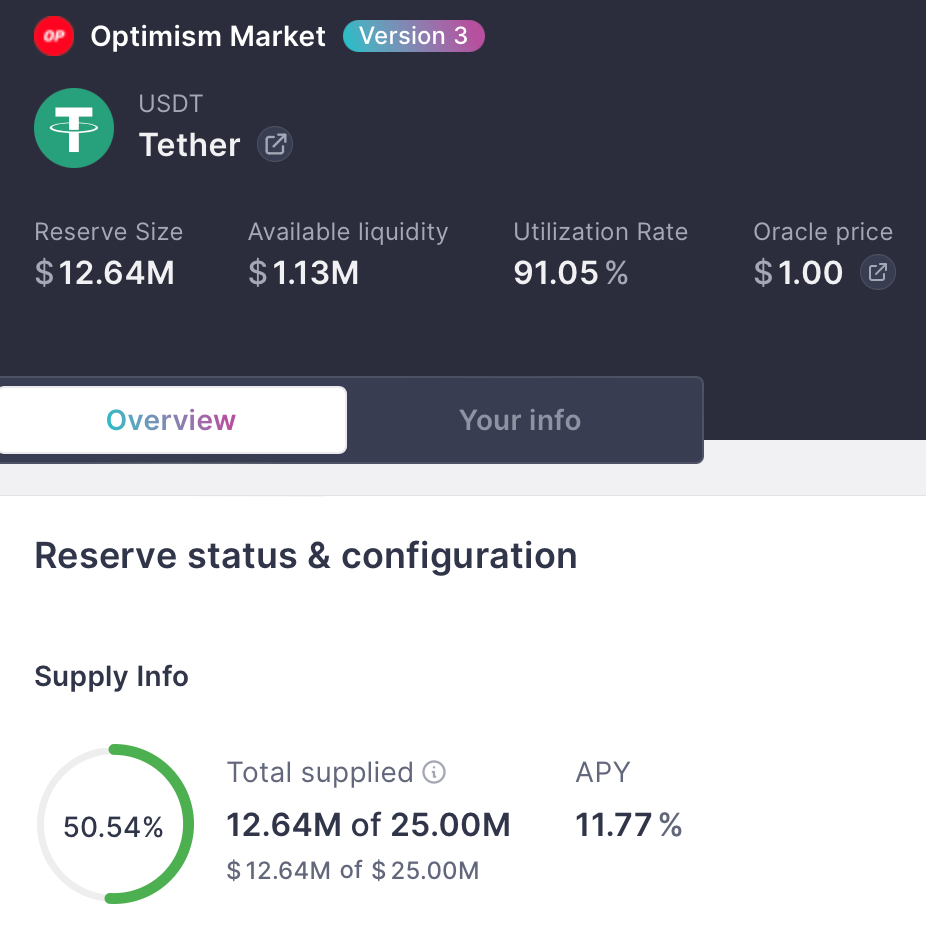Screen dimensions: 926x930
Task: Click the Reserve Size figure
Action: [x=104, y=272]
